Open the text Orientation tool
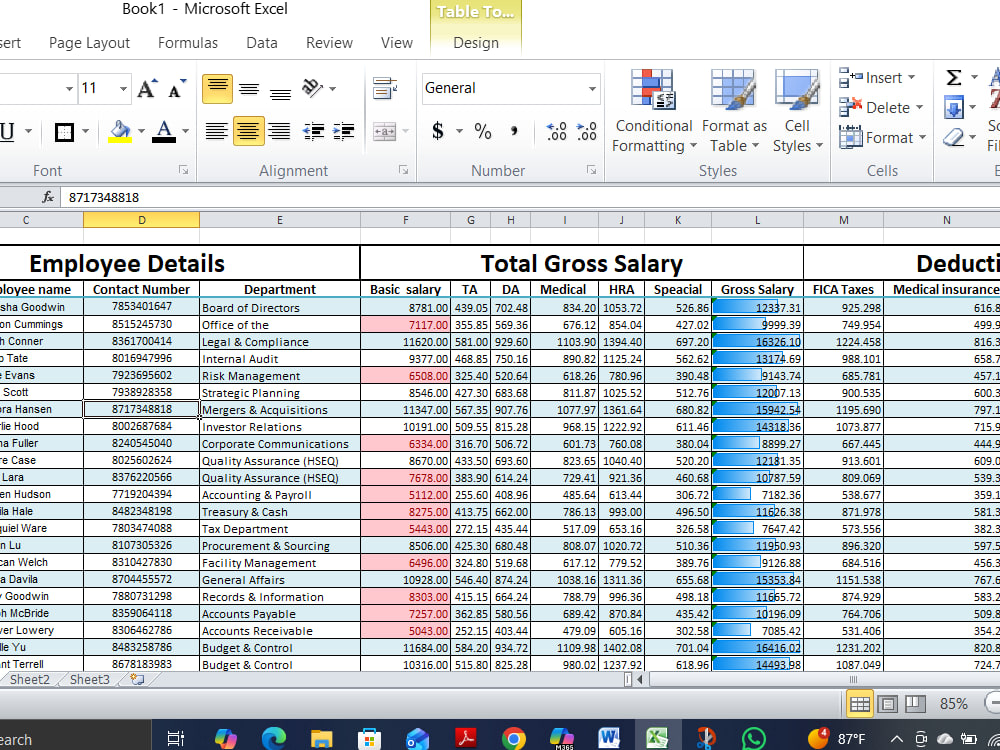Screen dimensions: 1000x750 312,88
